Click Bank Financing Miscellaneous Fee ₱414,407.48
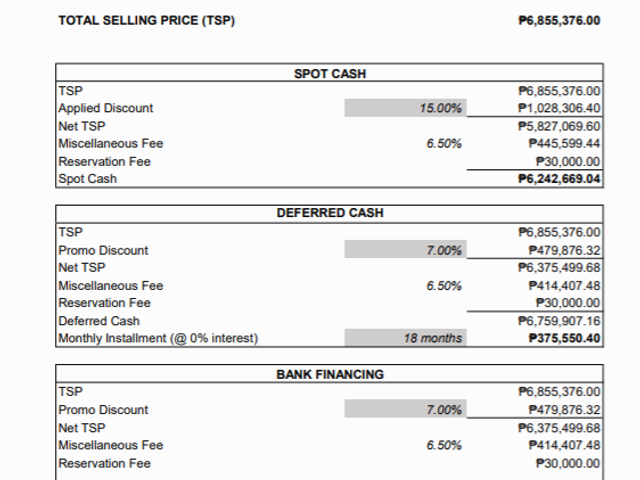The width and height of the screenshot is (640, 480). coord(564,445)
